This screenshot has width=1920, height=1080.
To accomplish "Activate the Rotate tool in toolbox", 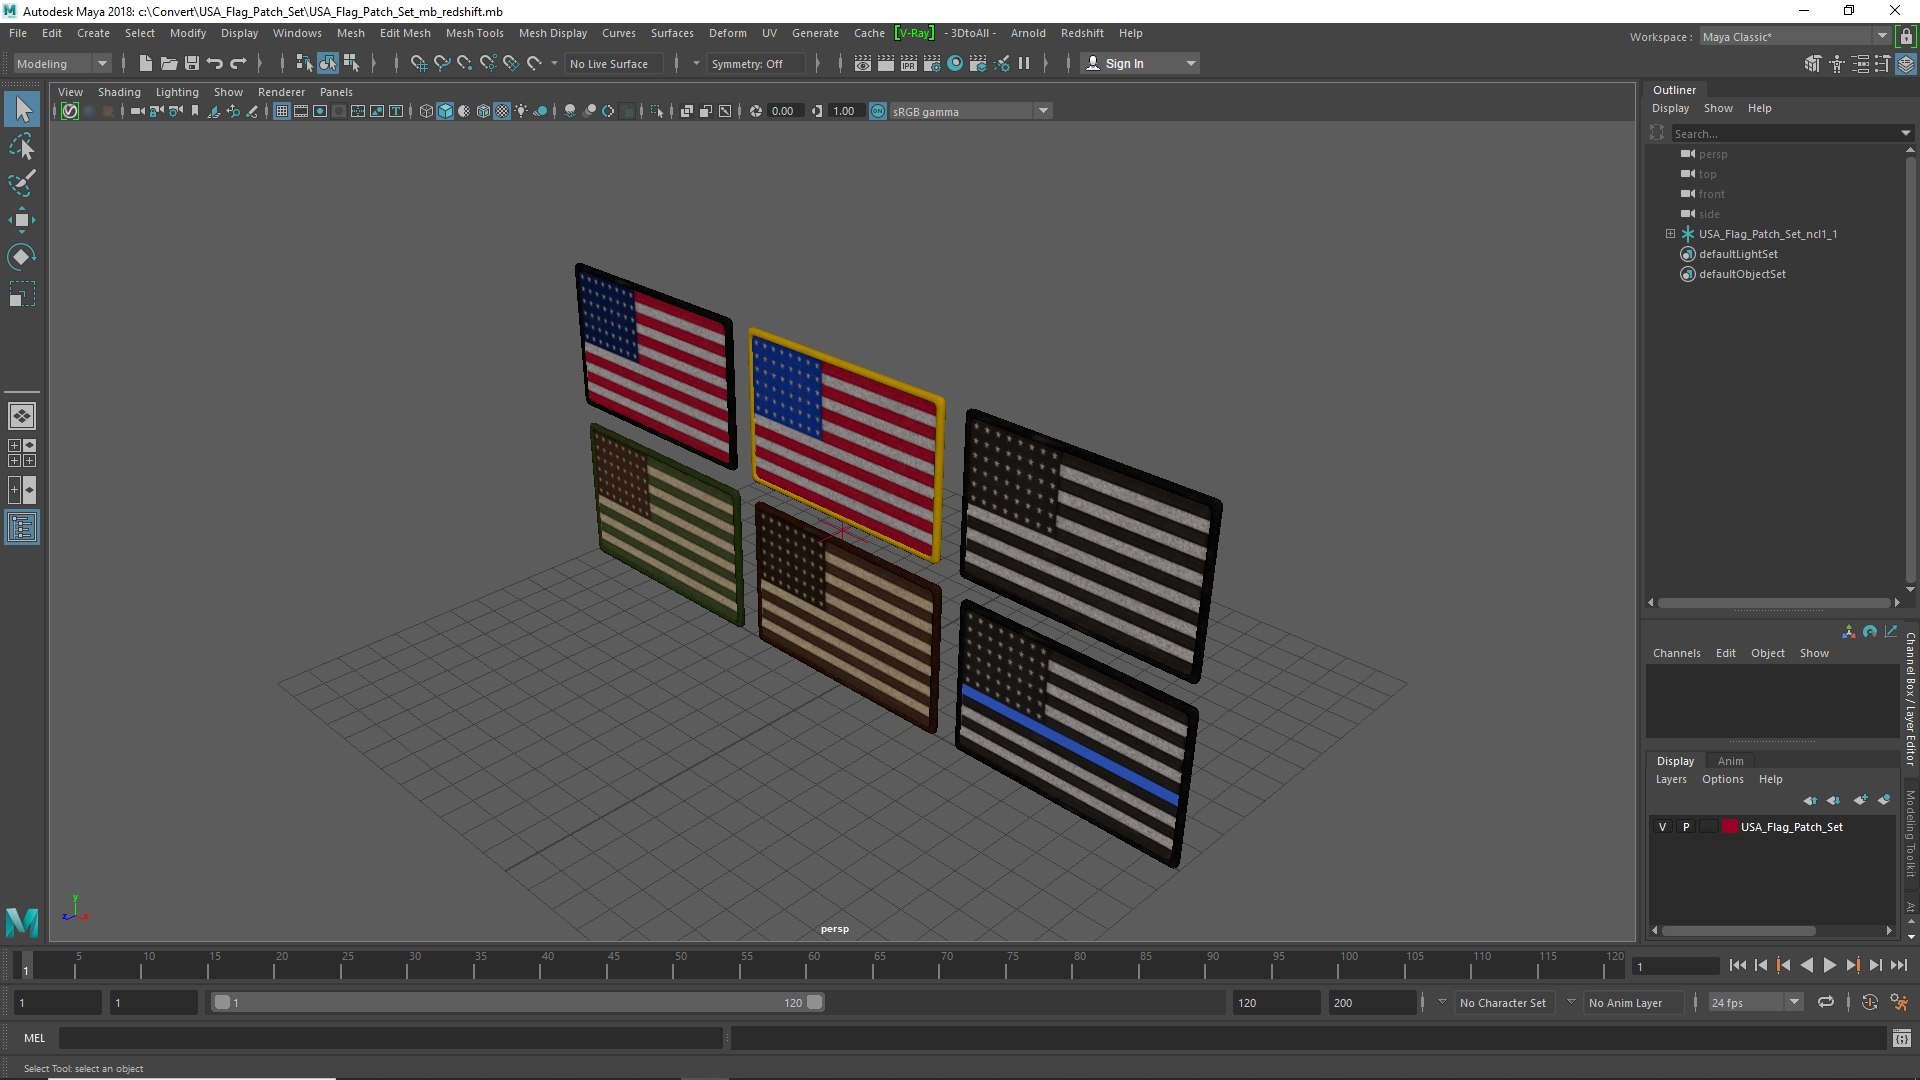I will 22,257.
